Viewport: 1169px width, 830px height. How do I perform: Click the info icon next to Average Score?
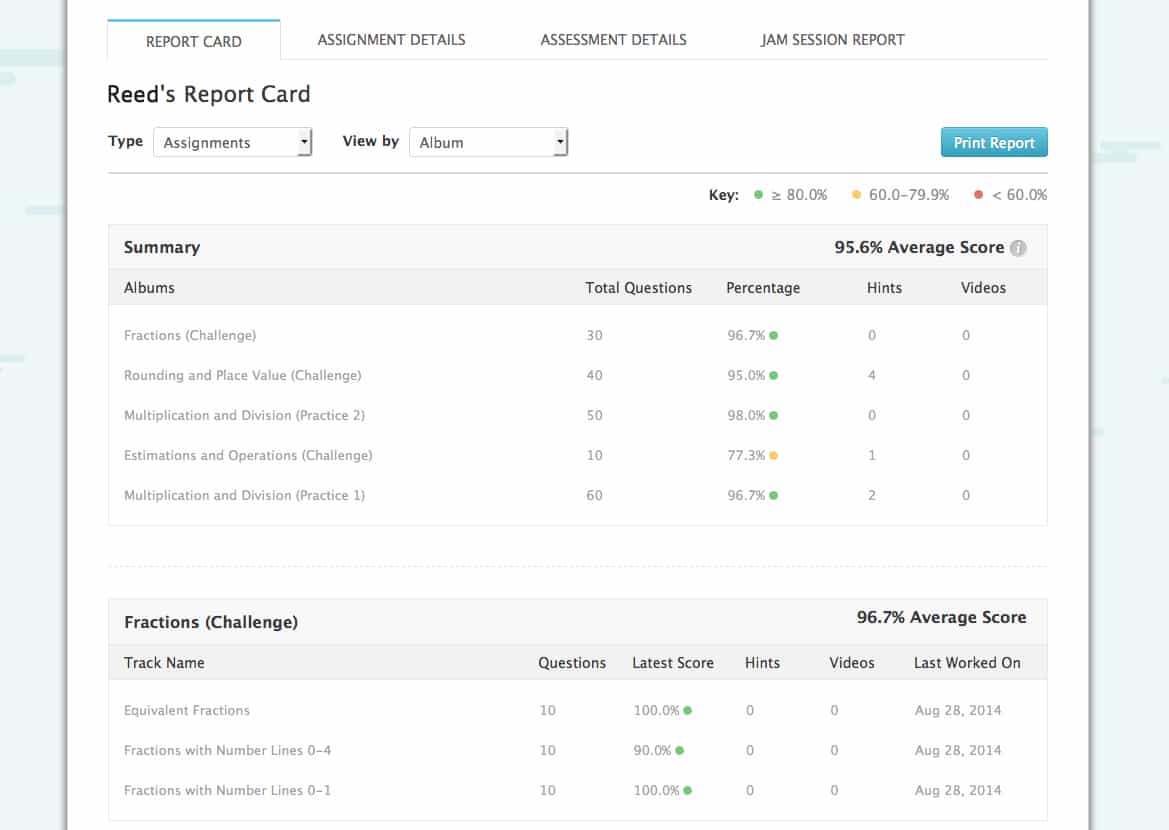point(1018,248)
